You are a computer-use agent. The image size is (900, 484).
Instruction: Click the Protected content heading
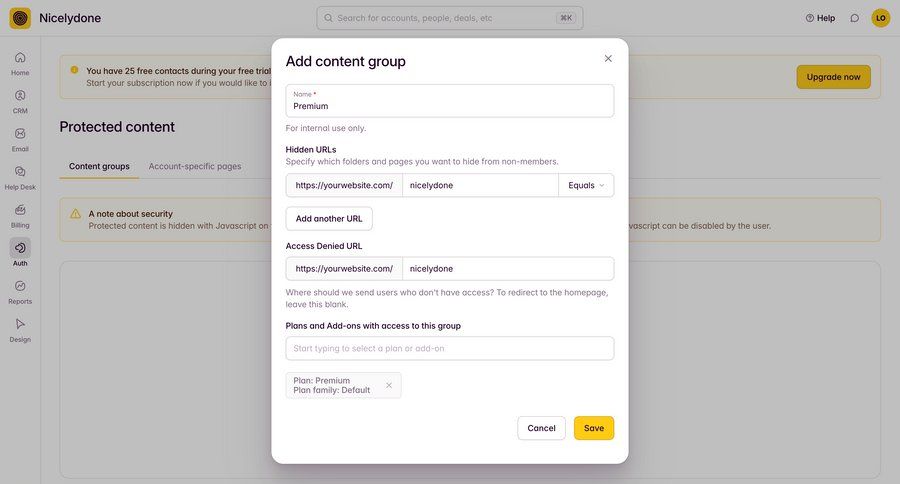[117, 127]
